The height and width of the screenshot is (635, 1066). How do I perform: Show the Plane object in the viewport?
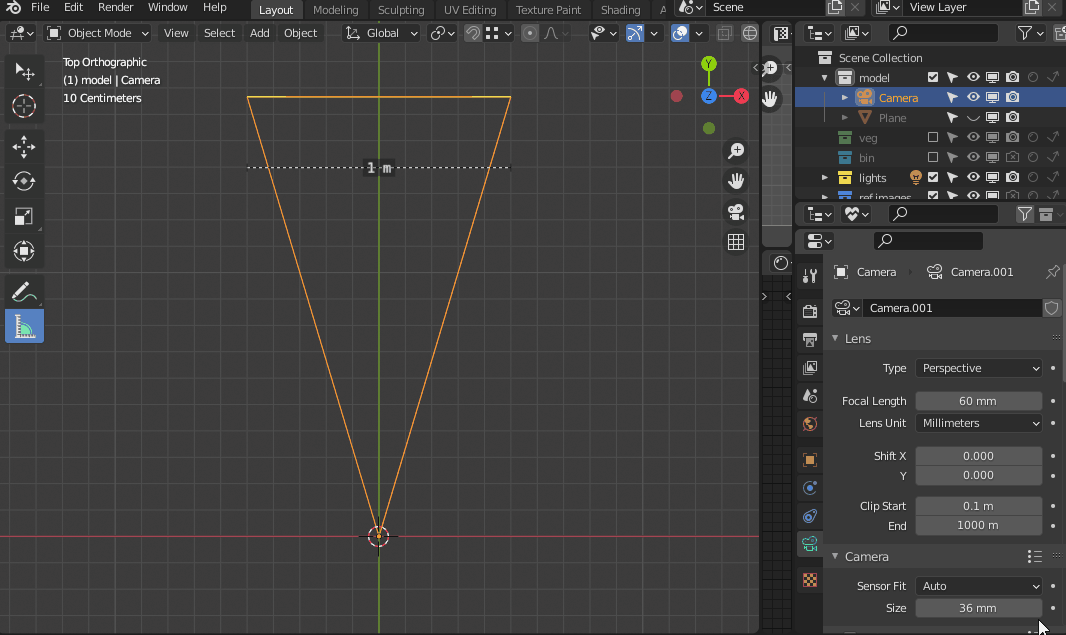[x=971, y=117]
